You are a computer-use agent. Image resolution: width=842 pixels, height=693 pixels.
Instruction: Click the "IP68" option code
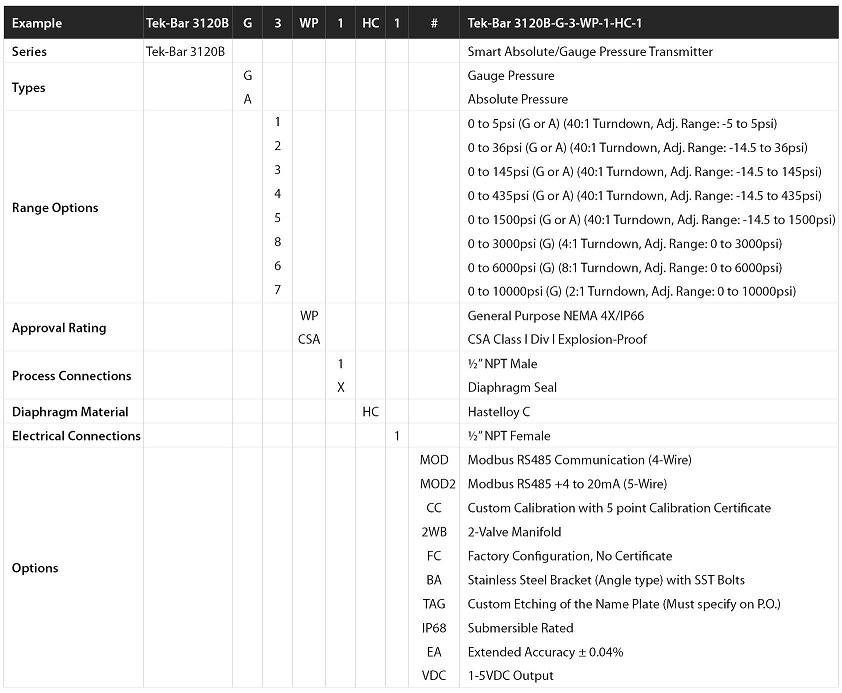coord(434,628)
